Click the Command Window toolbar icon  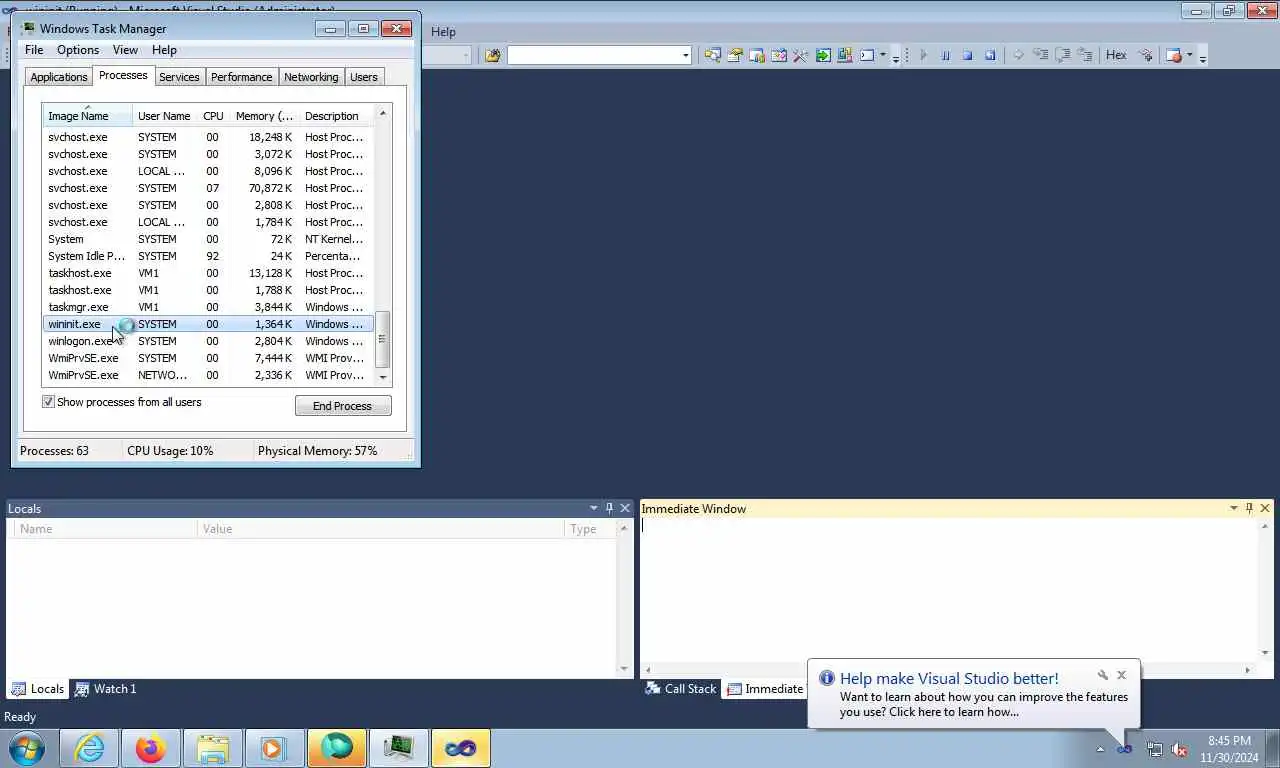pos(866,55)
